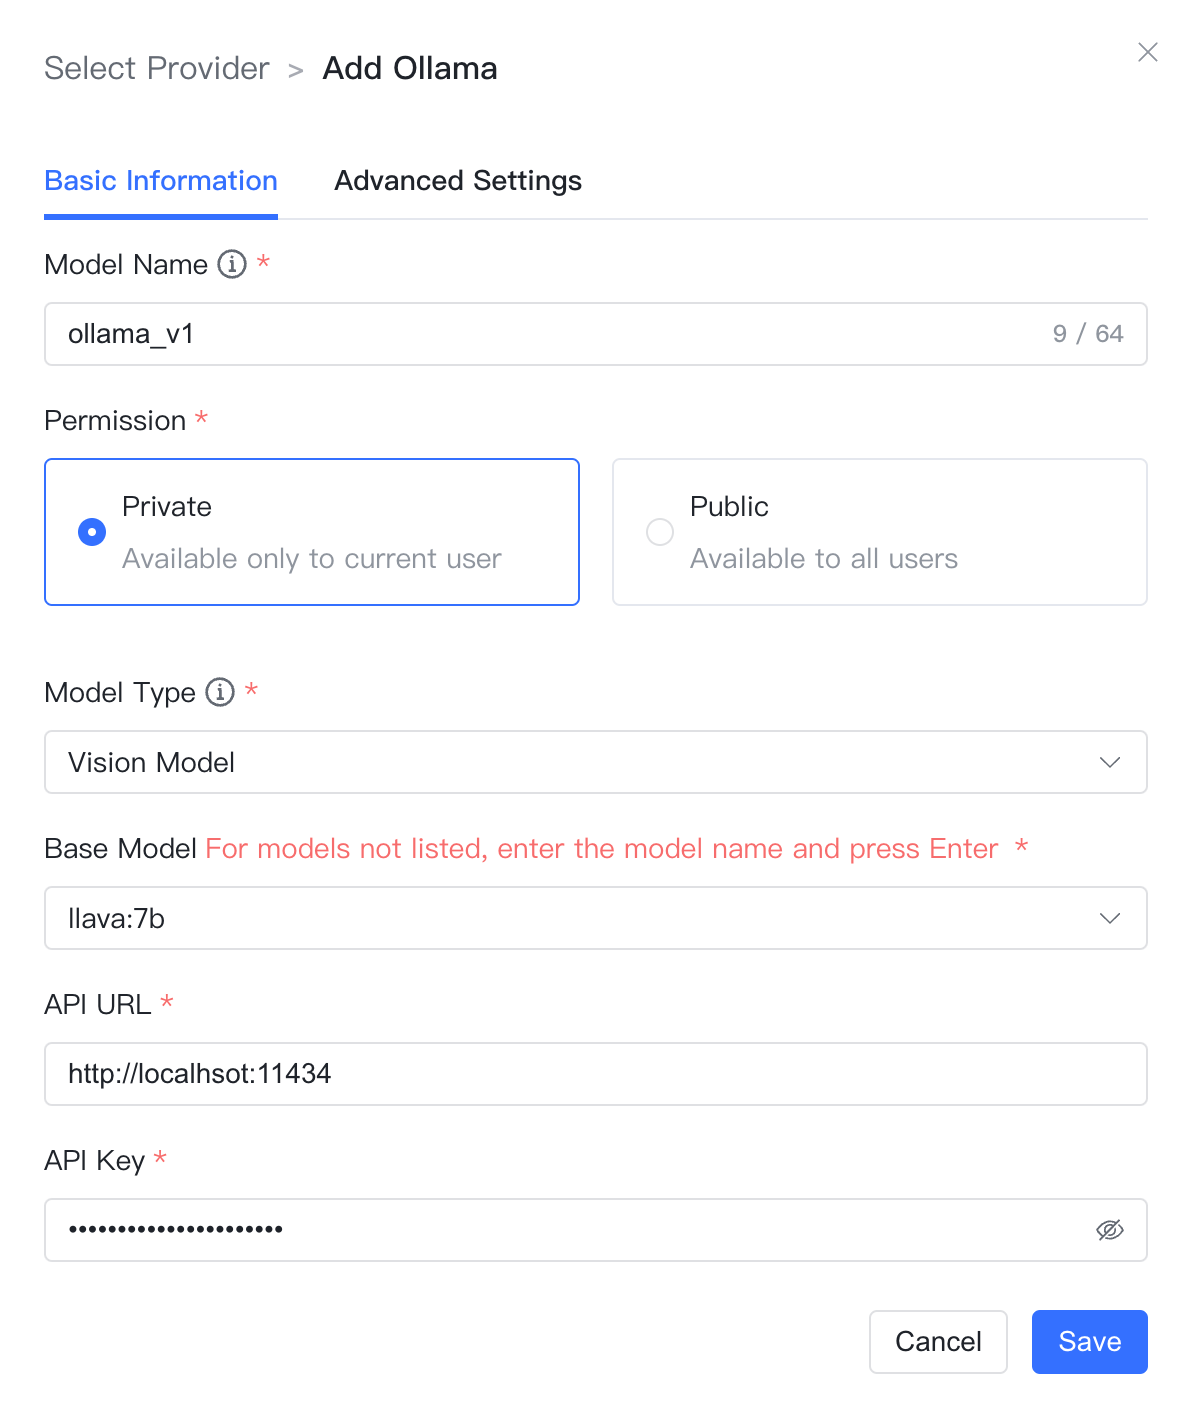Select the Private permission radio button
The image size is (1186, 1418).
(92, 532)
